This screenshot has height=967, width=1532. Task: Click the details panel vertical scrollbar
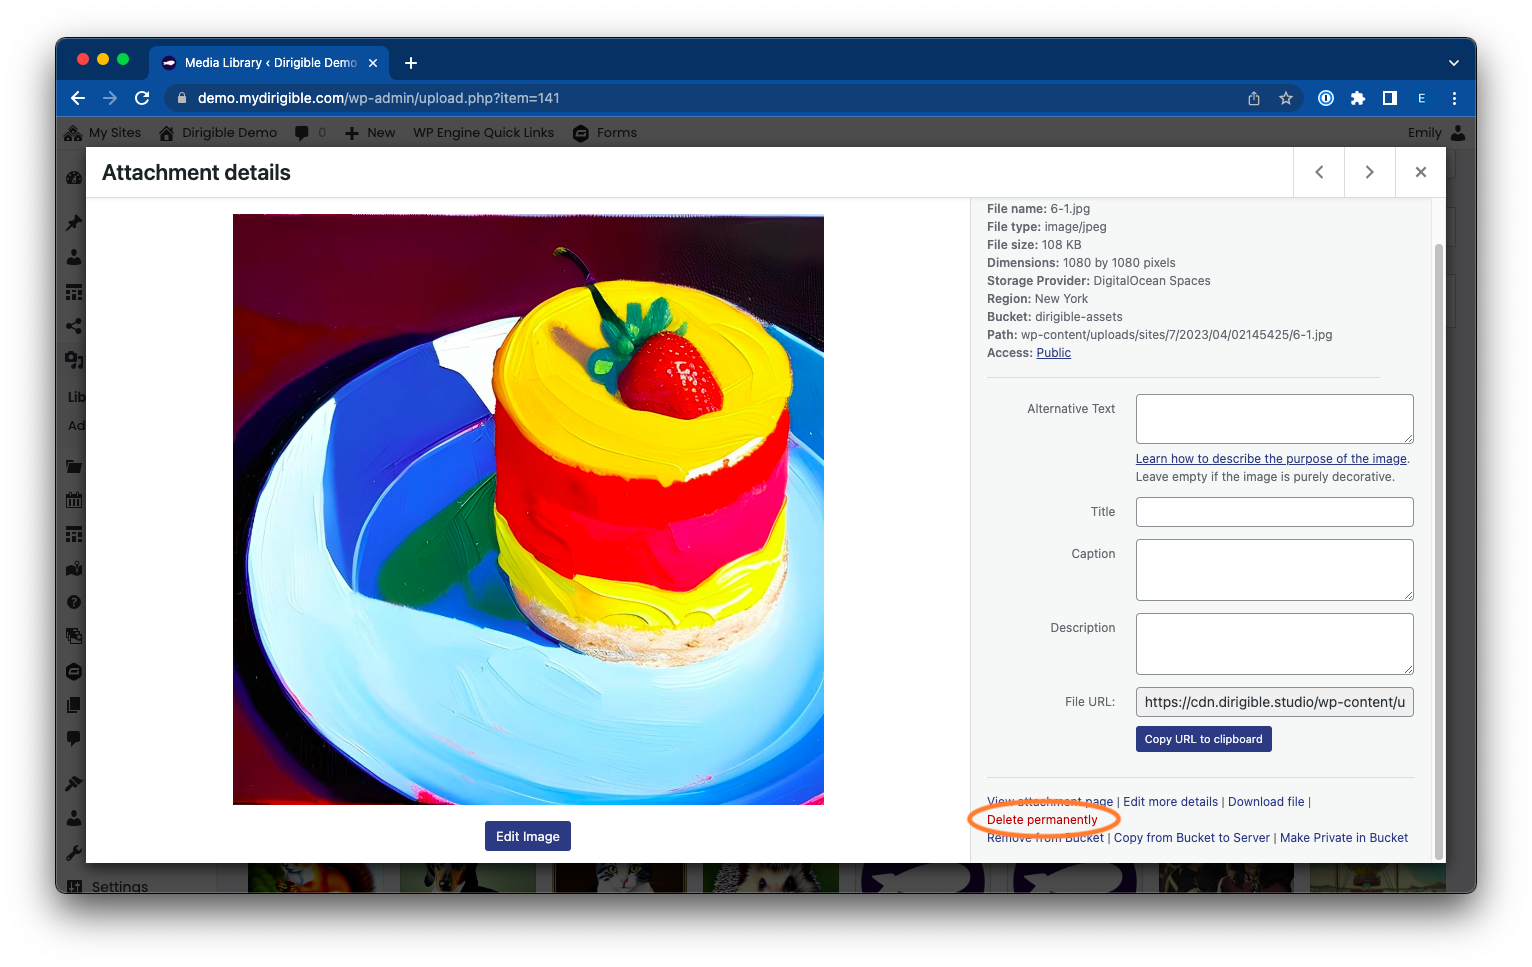(x=1439, y=550)
